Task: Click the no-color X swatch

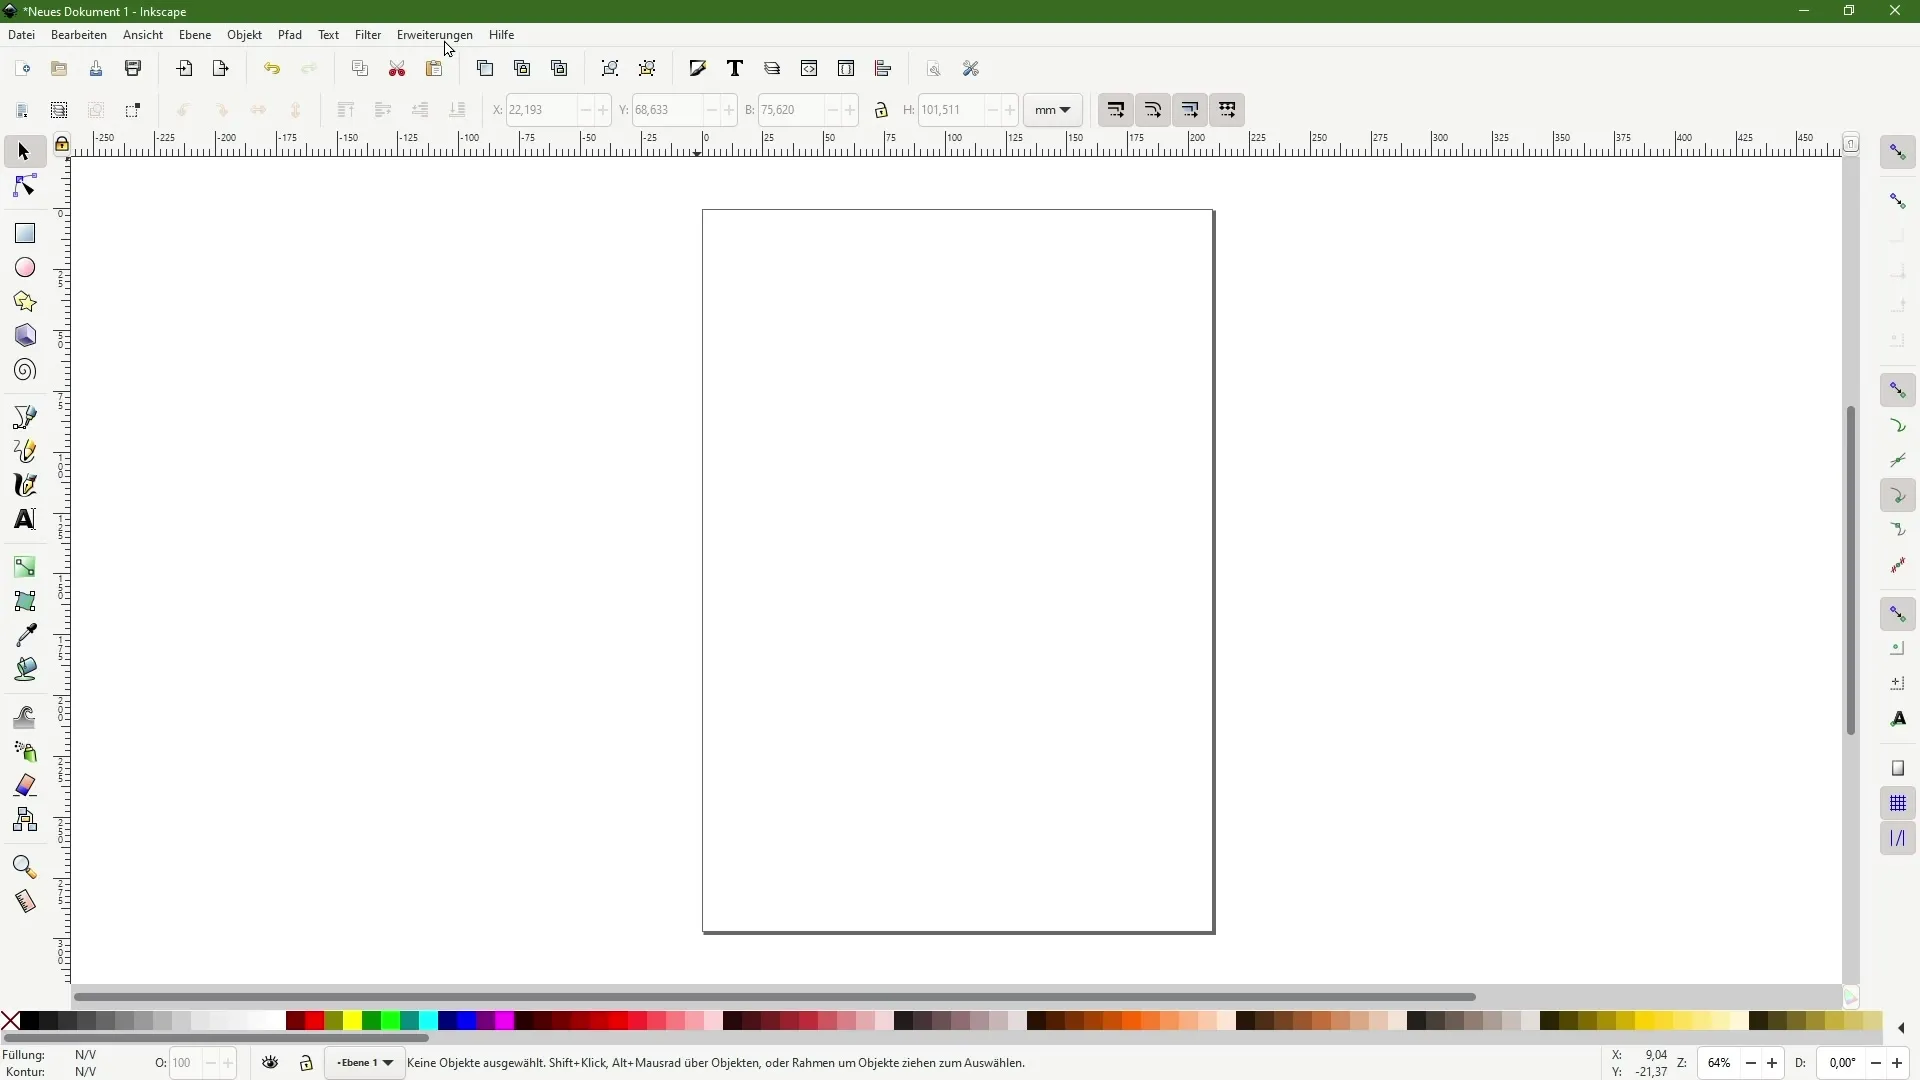Action: 10,1021
